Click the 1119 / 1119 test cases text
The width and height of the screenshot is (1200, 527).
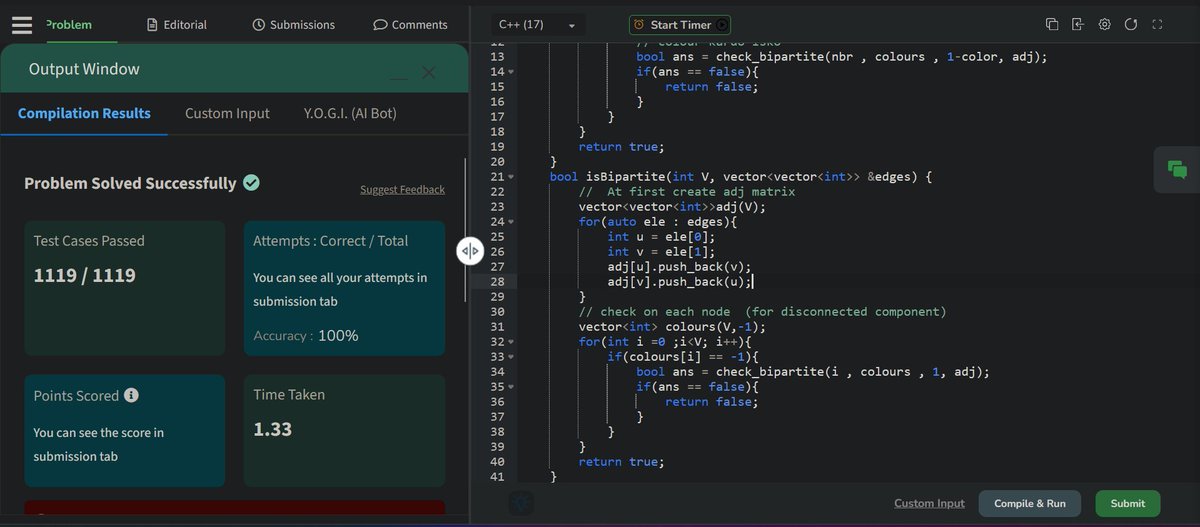click(x=85, y=275)
